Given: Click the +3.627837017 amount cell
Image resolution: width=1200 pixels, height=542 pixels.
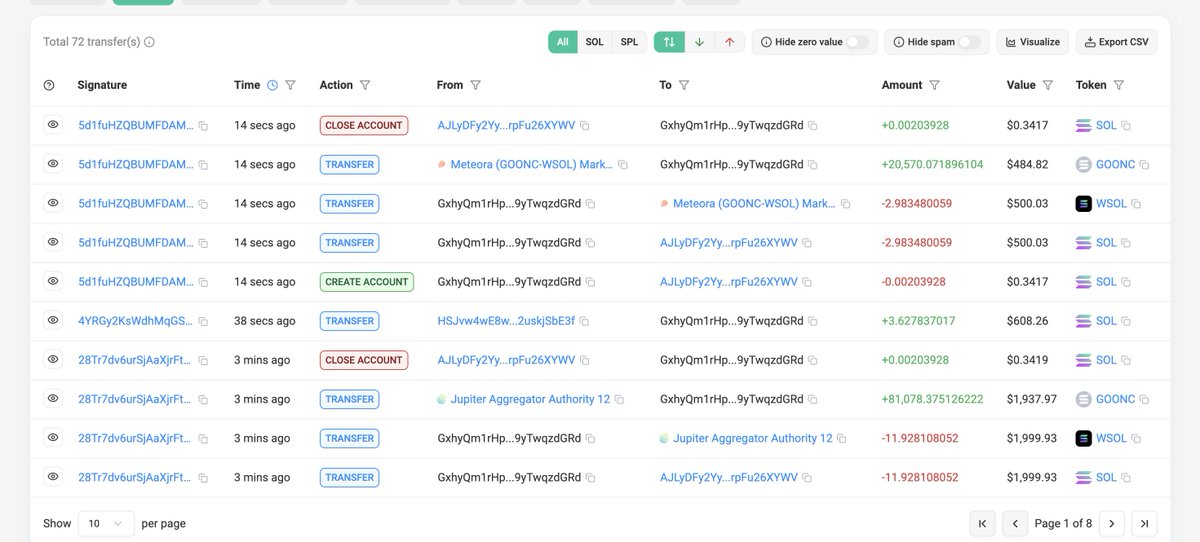Looking at the screenshot, I should (918, 321).
